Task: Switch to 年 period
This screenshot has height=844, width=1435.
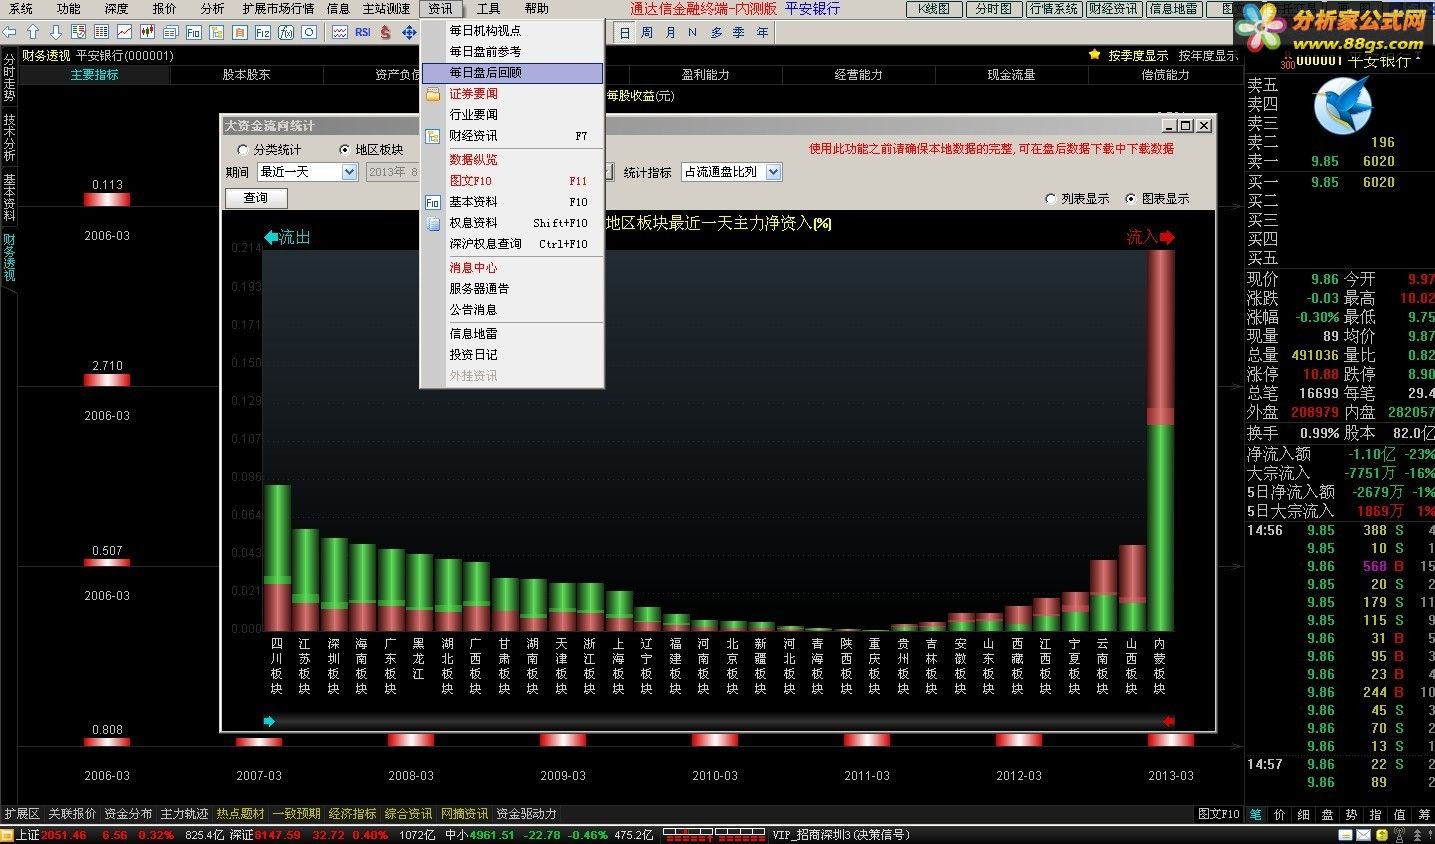Action: [762, 32]
